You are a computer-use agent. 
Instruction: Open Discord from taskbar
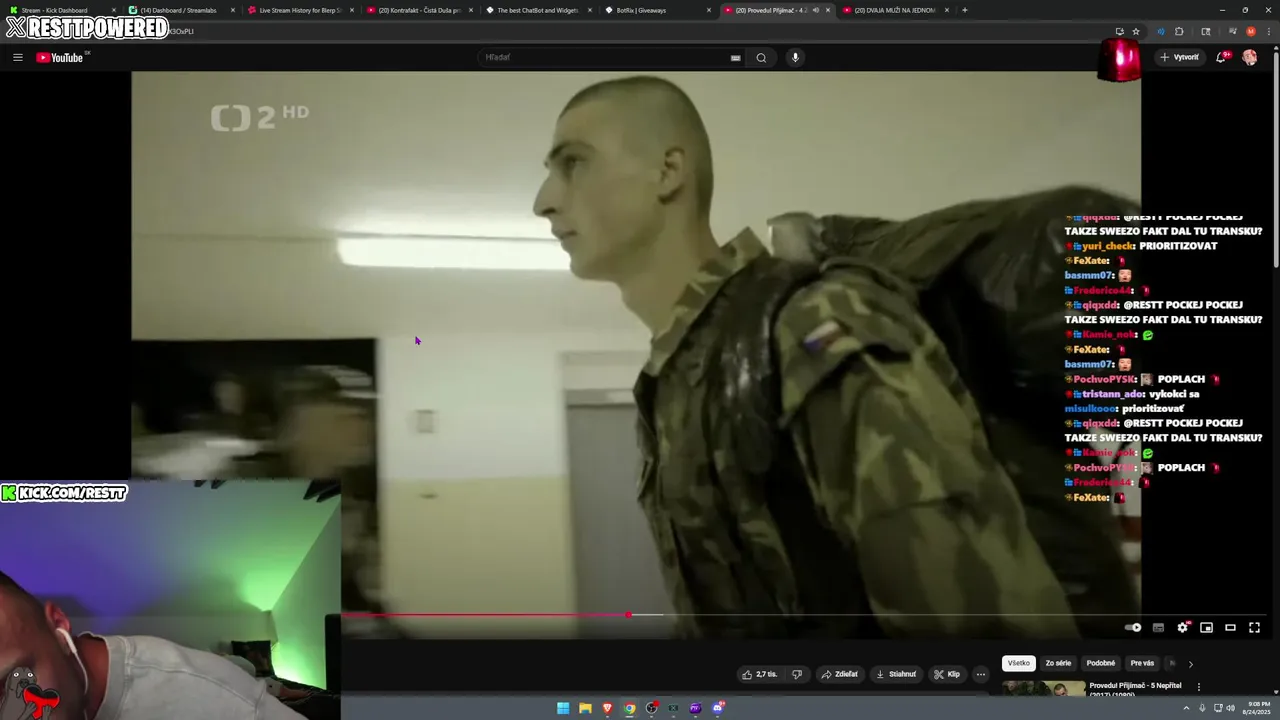tap(718, 708)
